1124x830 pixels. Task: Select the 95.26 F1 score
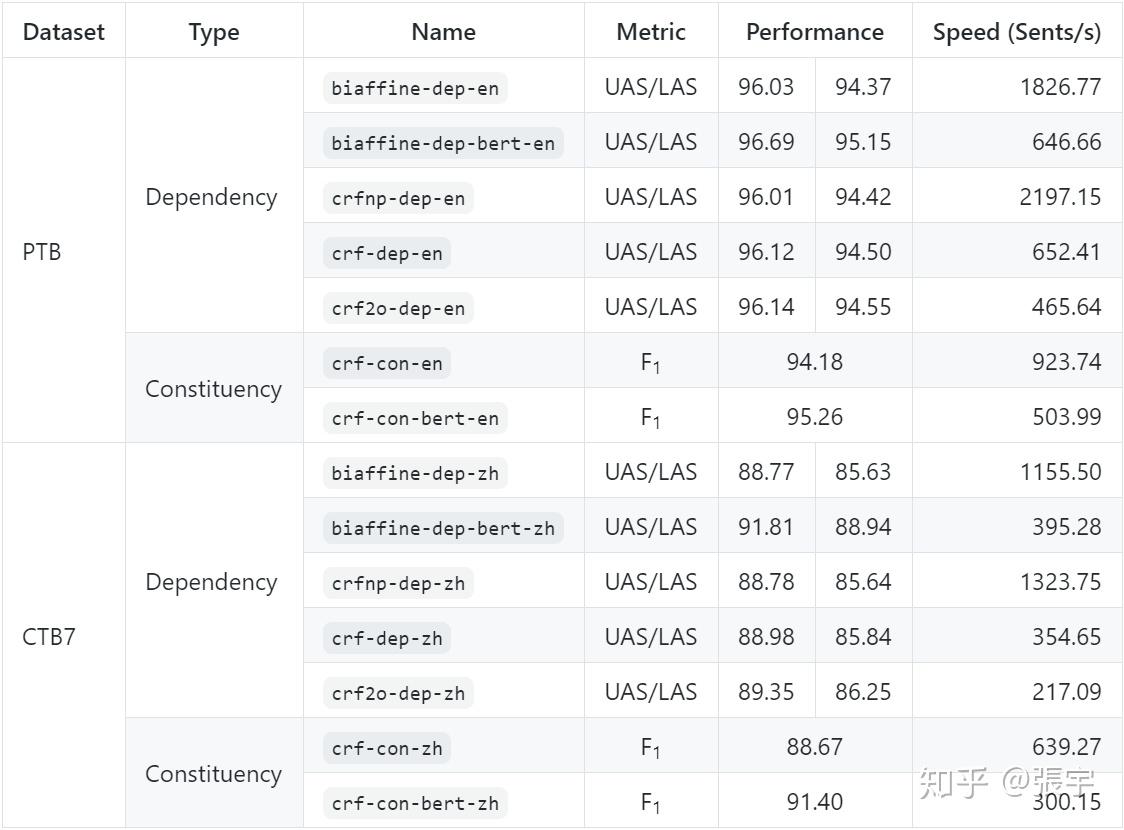click(x=814, y=417)
